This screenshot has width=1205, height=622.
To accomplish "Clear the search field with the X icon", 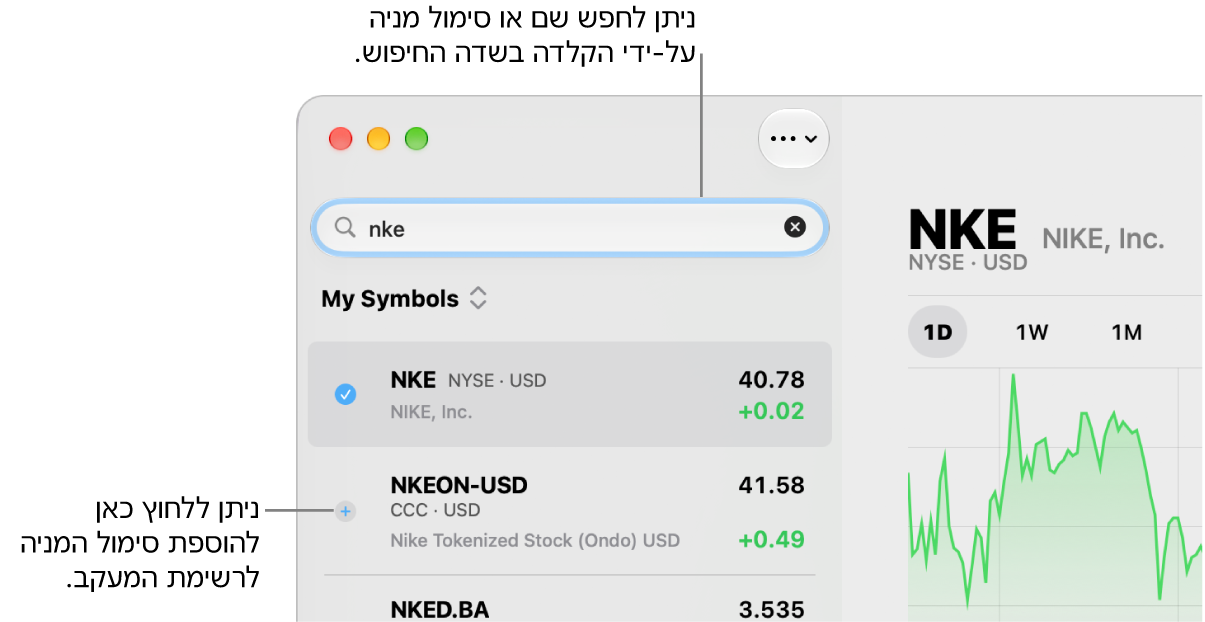I will [794, 228].
